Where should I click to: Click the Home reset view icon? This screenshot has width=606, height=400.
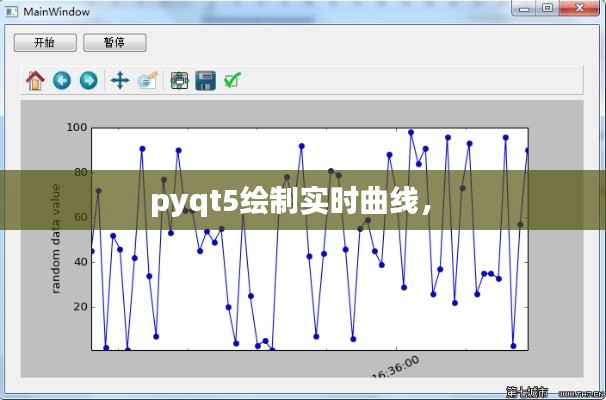click(x=35, y=80)
